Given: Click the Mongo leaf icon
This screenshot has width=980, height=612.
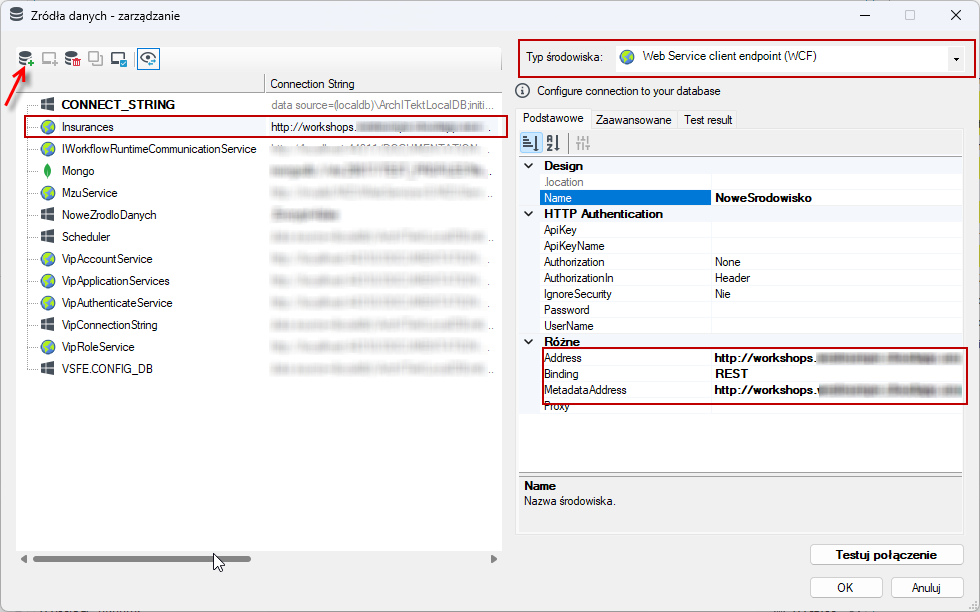Looking at the screenshot, I should pyautogui.click(x=48, y=171).
